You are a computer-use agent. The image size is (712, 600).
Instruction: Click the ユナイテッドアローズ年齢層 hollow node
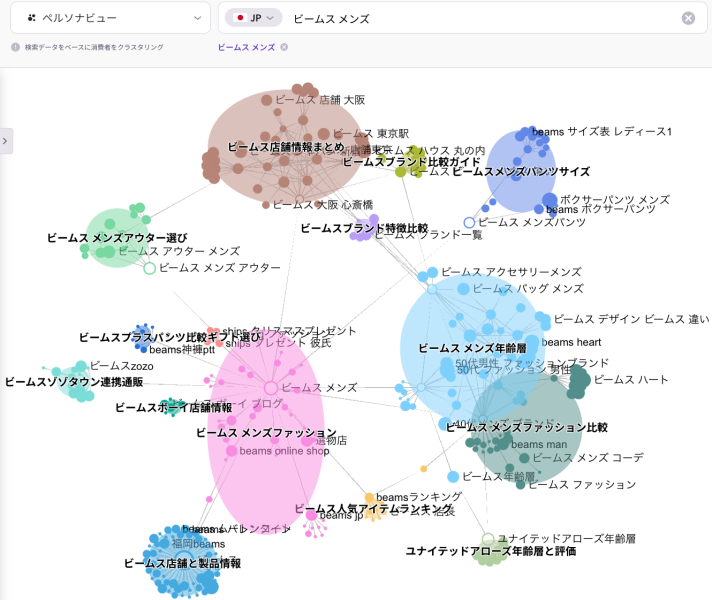[x=488, y=539]
